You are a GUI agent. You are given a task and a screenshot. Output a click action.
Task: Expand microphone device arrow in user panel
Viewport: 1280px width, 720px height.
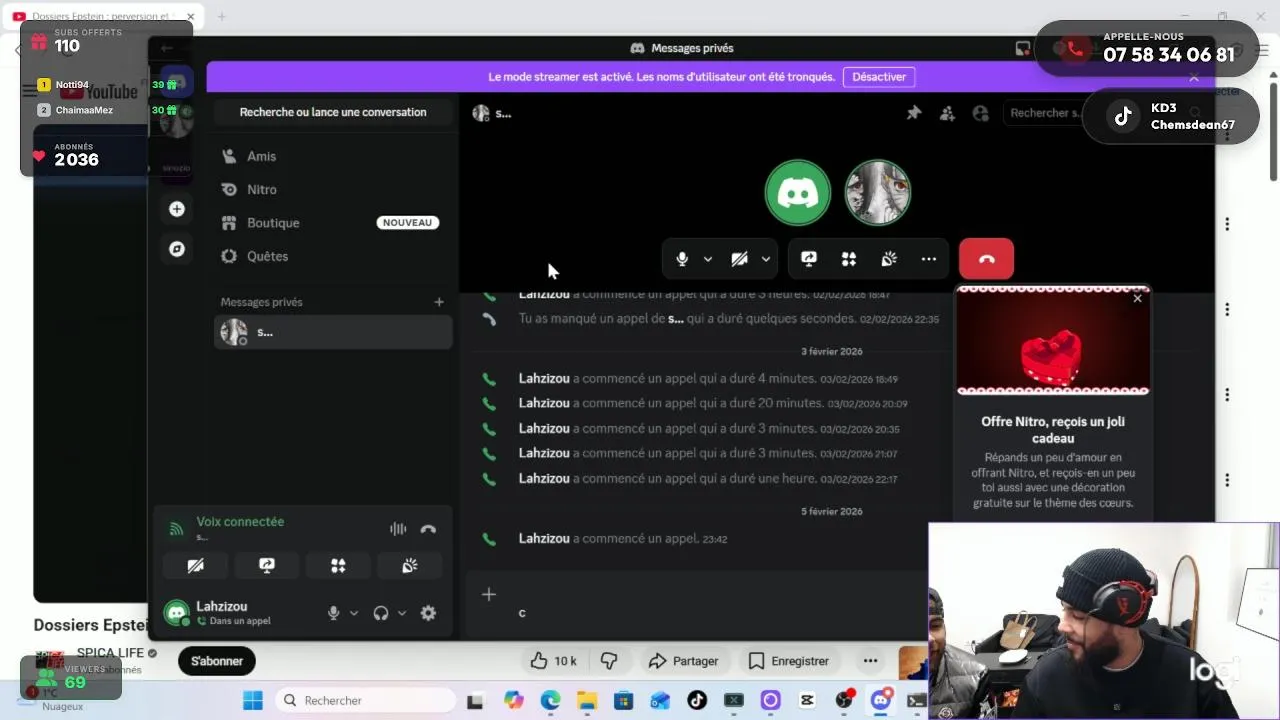point(353,613)
